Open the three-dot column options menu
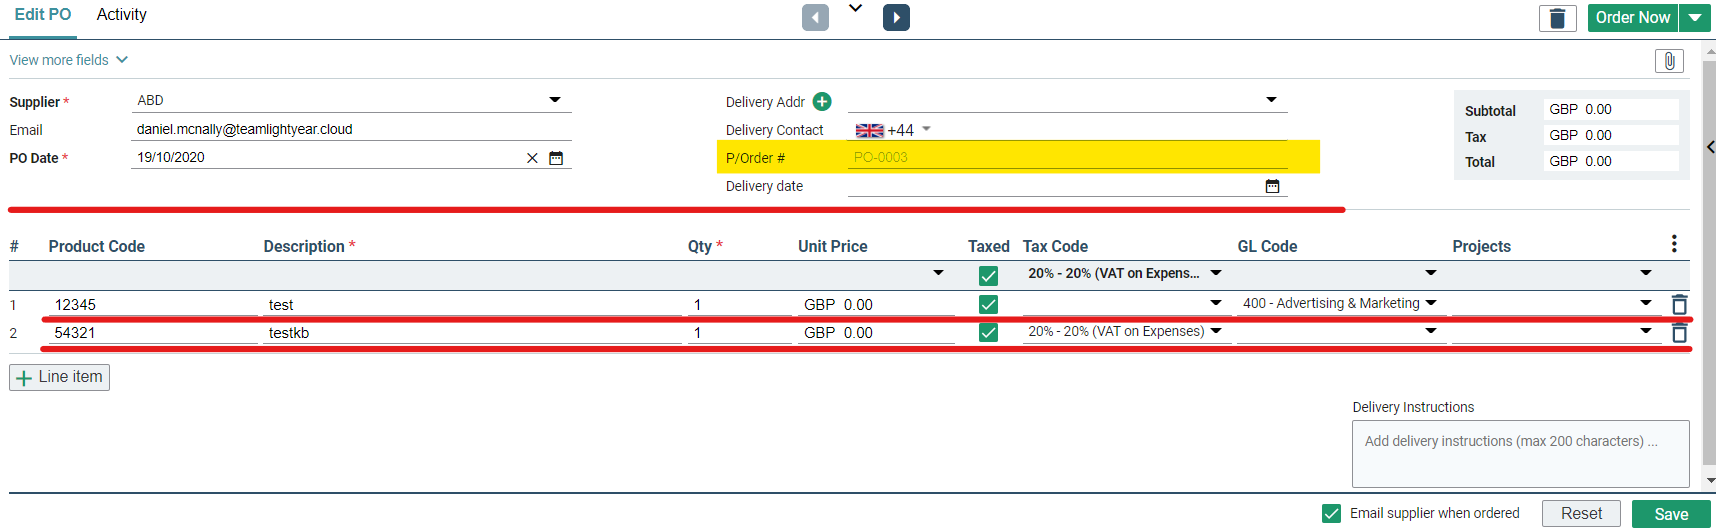Viewport: 1716px width, 530px height. pos(1674,244)
